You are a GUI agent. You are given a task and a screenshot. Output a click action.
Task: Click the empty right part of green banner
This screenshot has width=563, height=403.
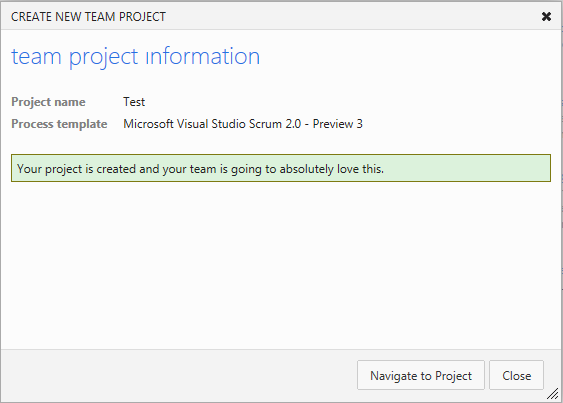click(467, 168)
